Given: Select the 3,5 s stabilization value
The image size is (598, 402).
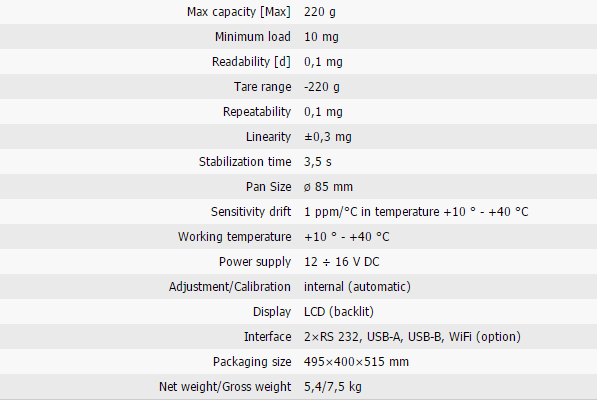Looking at the screenshot, I should [318, 162].
